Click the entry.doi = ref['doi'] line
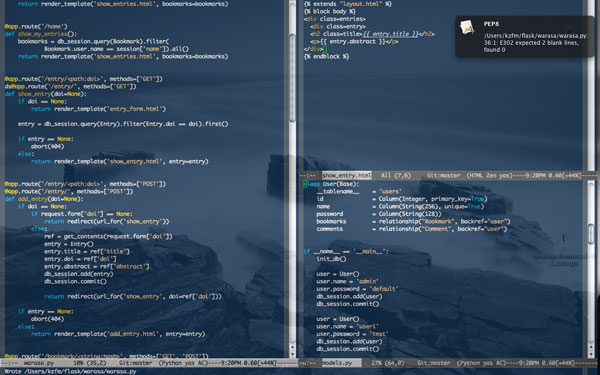Viewport: 600px width, 375px height. (80, 259)
